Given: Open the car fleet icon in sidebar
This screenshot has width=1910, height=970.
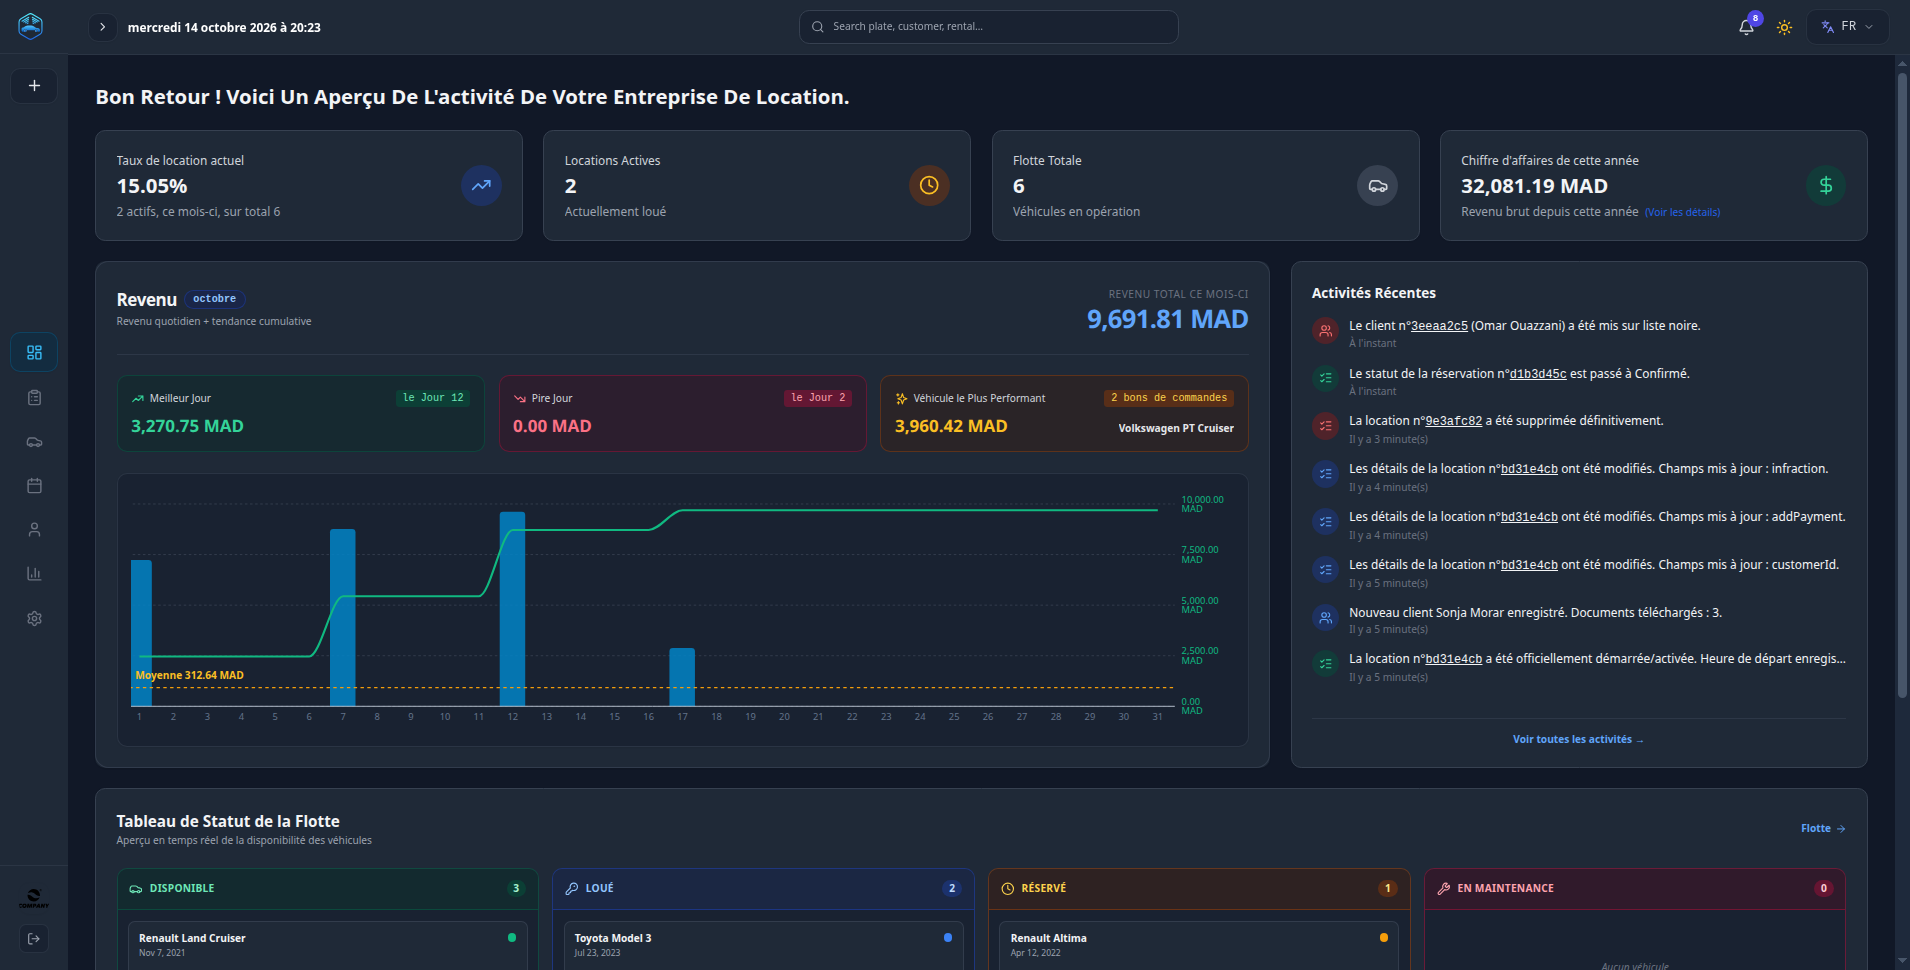Looking at the screenshot, I should tap(34, 442).
